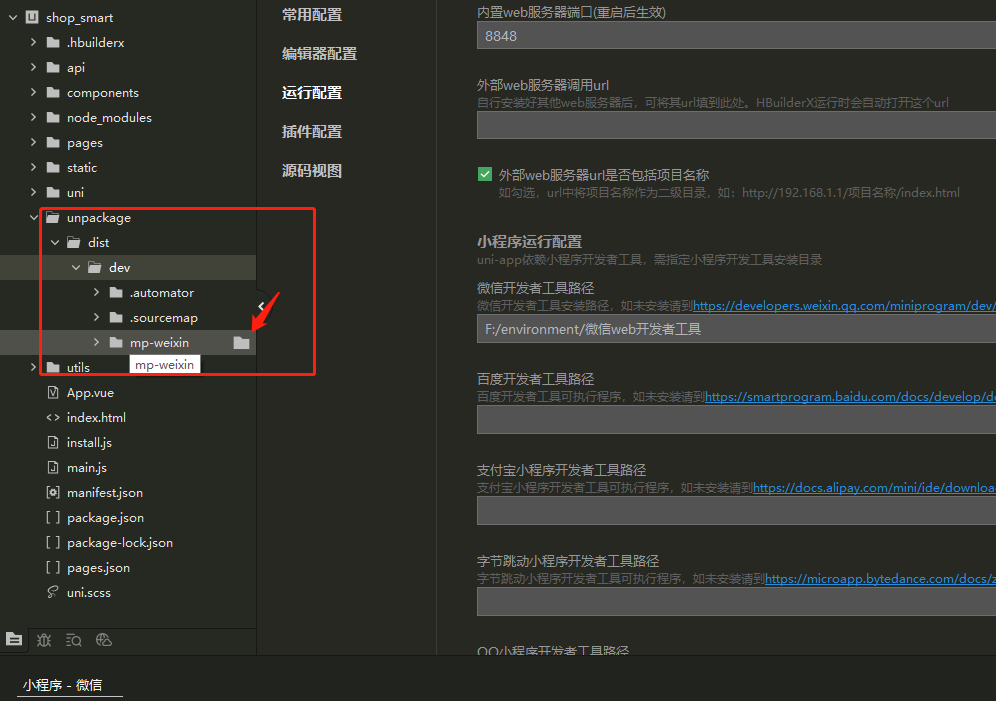Collapse the shop_smart project root
Viewport: 996px width, 701px height.
11,18
